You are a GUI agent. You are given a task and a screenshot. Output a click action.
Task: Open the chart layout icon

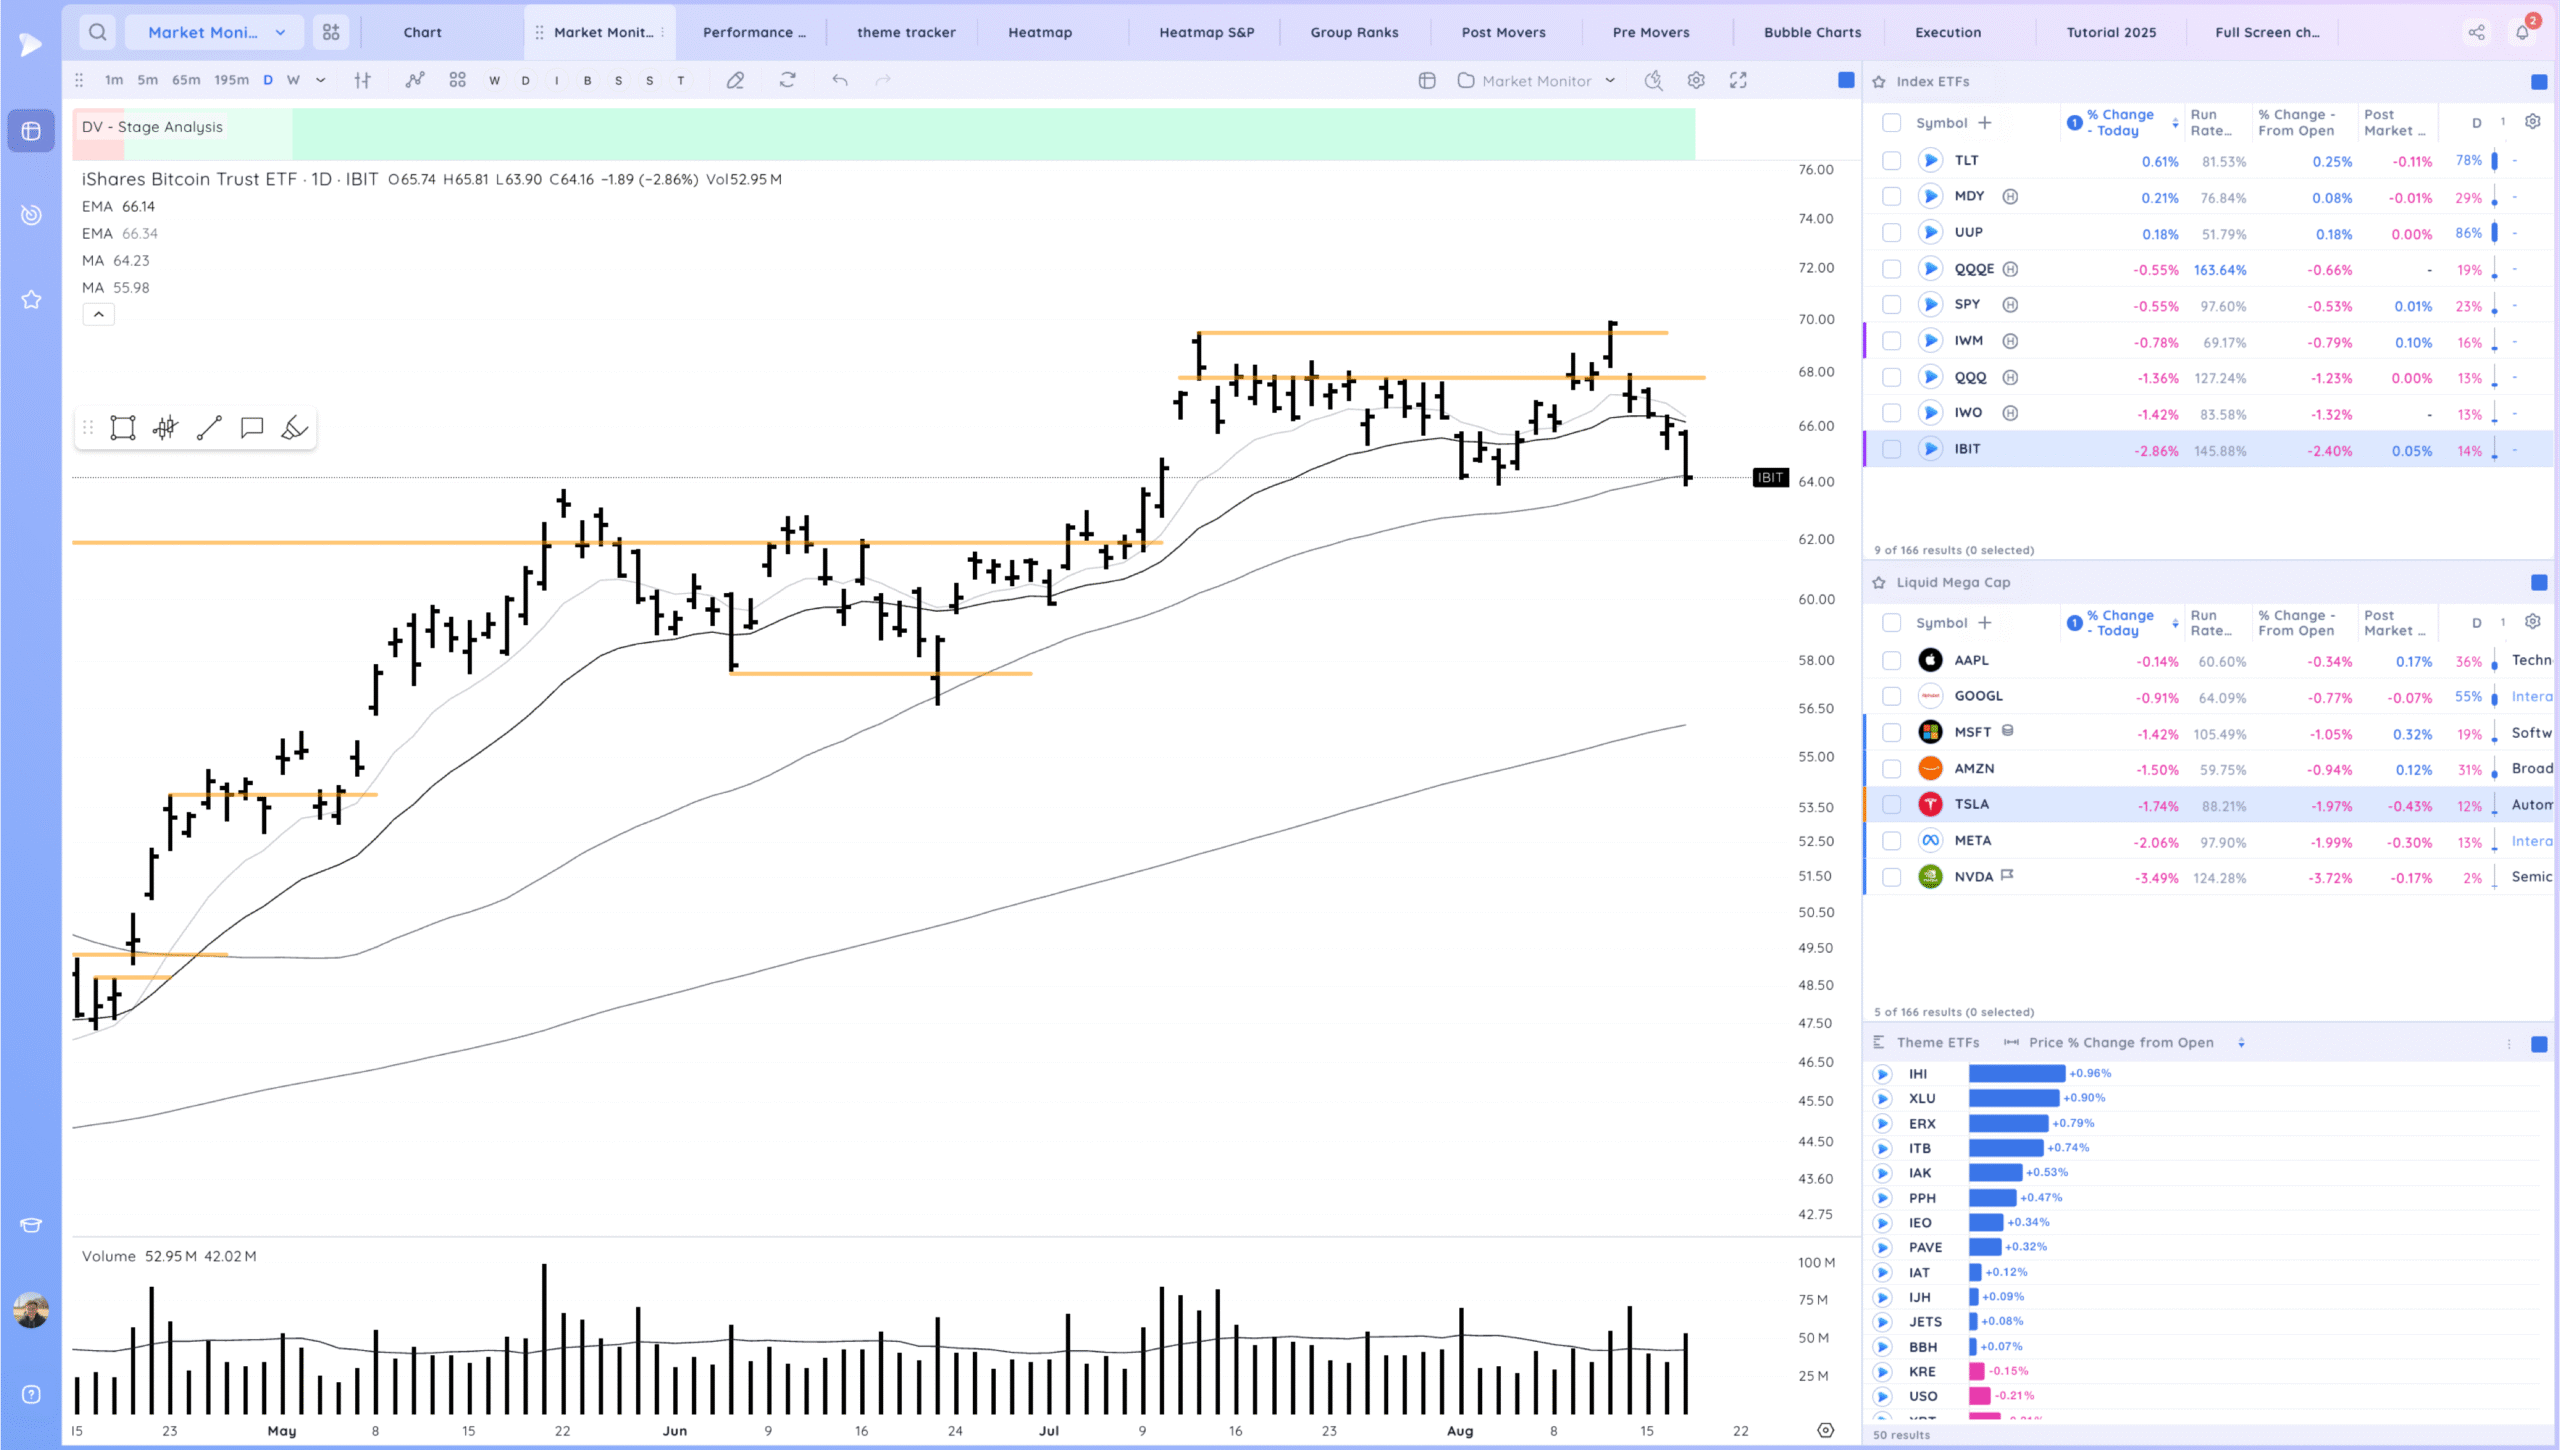click(1427, 81)
